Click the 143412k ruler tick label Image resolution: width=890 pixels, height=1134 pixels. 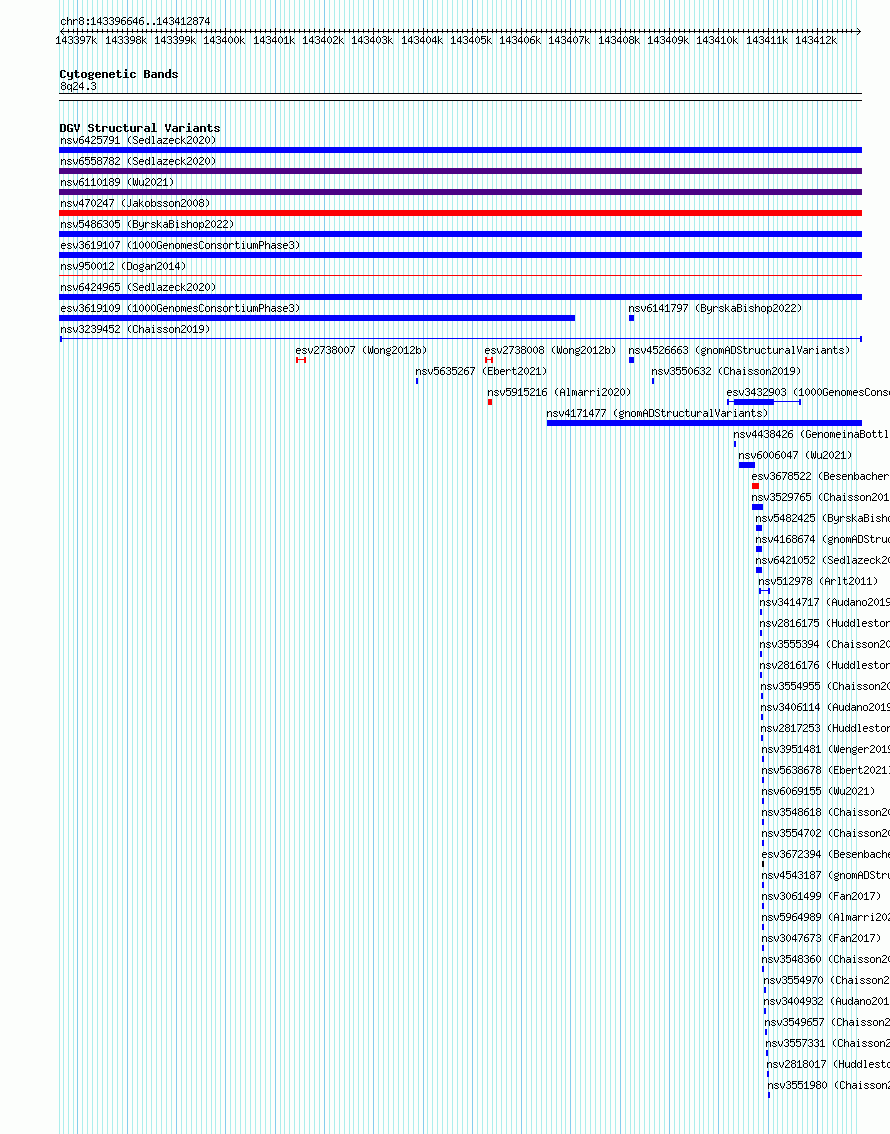tap(816, 40)
